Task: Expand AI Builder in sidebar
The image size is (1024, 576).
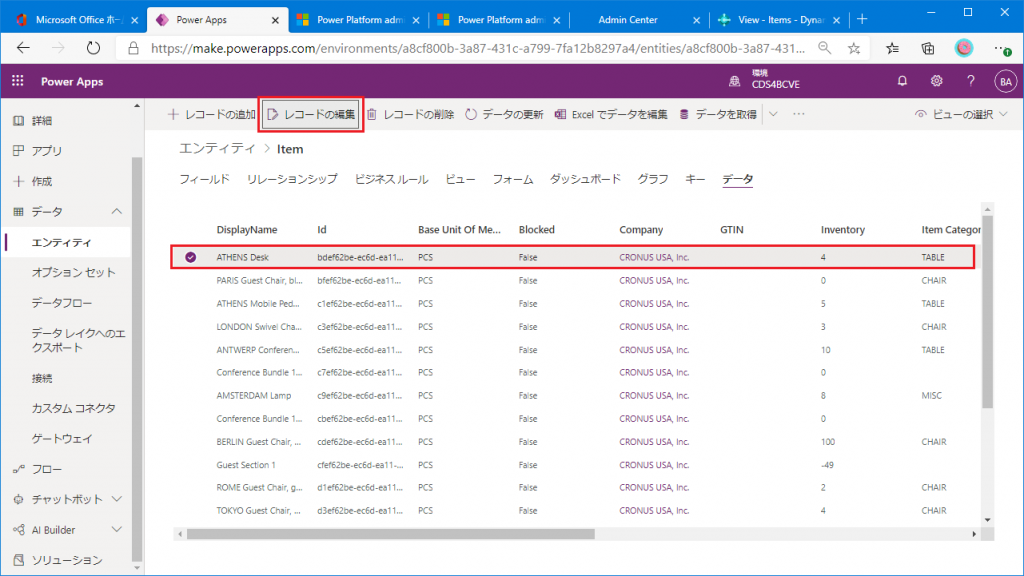Action: [x=117, y=530]
